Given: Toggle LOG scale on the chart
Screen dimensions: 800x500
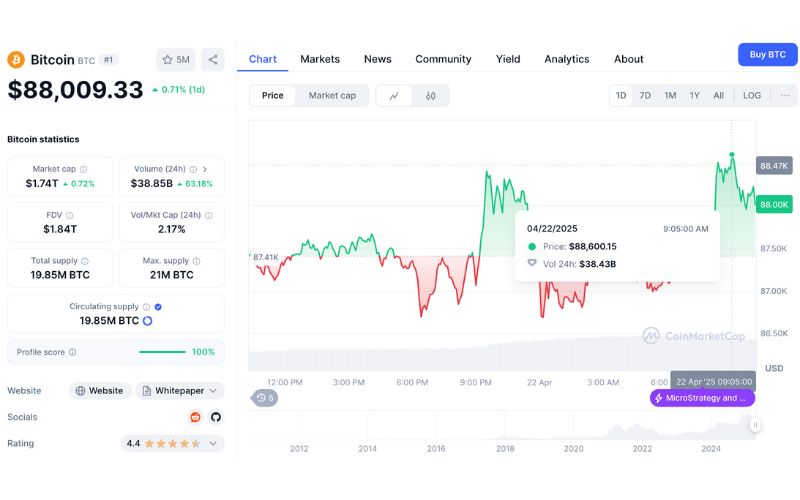Looking at the screenshot, I should [x=752, y=95].
